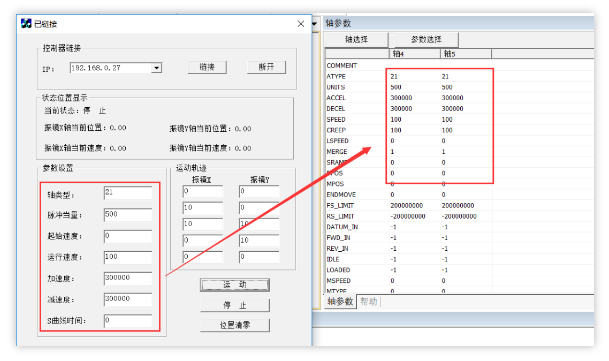
Task: Select the ATYPE row label
Action: pos(336,77)
